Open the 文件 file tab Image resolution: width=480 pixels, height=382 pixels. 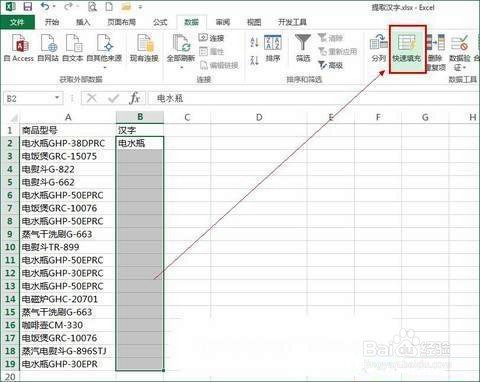(17, 22)
